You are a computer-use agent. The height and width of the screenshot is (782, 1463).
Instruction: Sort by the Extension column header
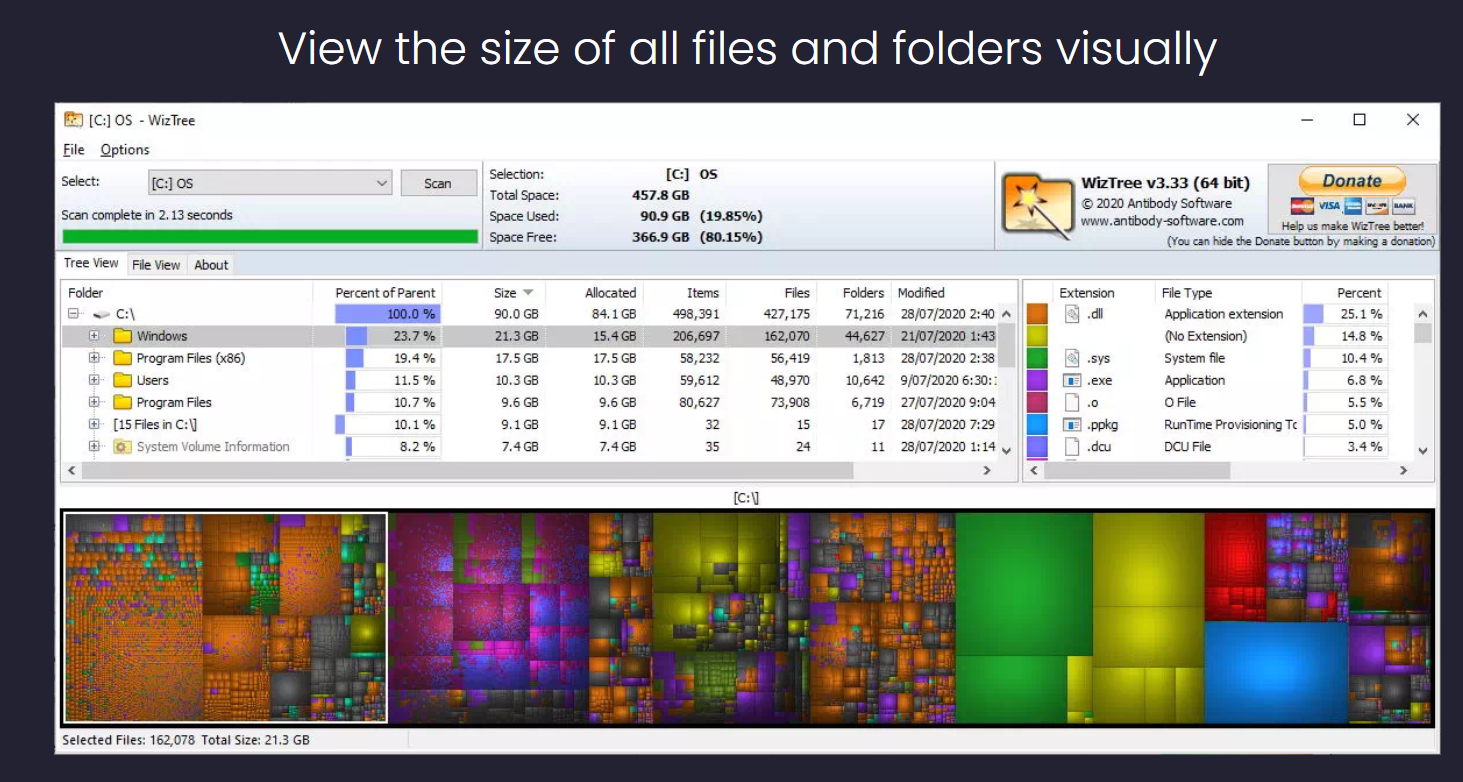(x=1087, y=293)
